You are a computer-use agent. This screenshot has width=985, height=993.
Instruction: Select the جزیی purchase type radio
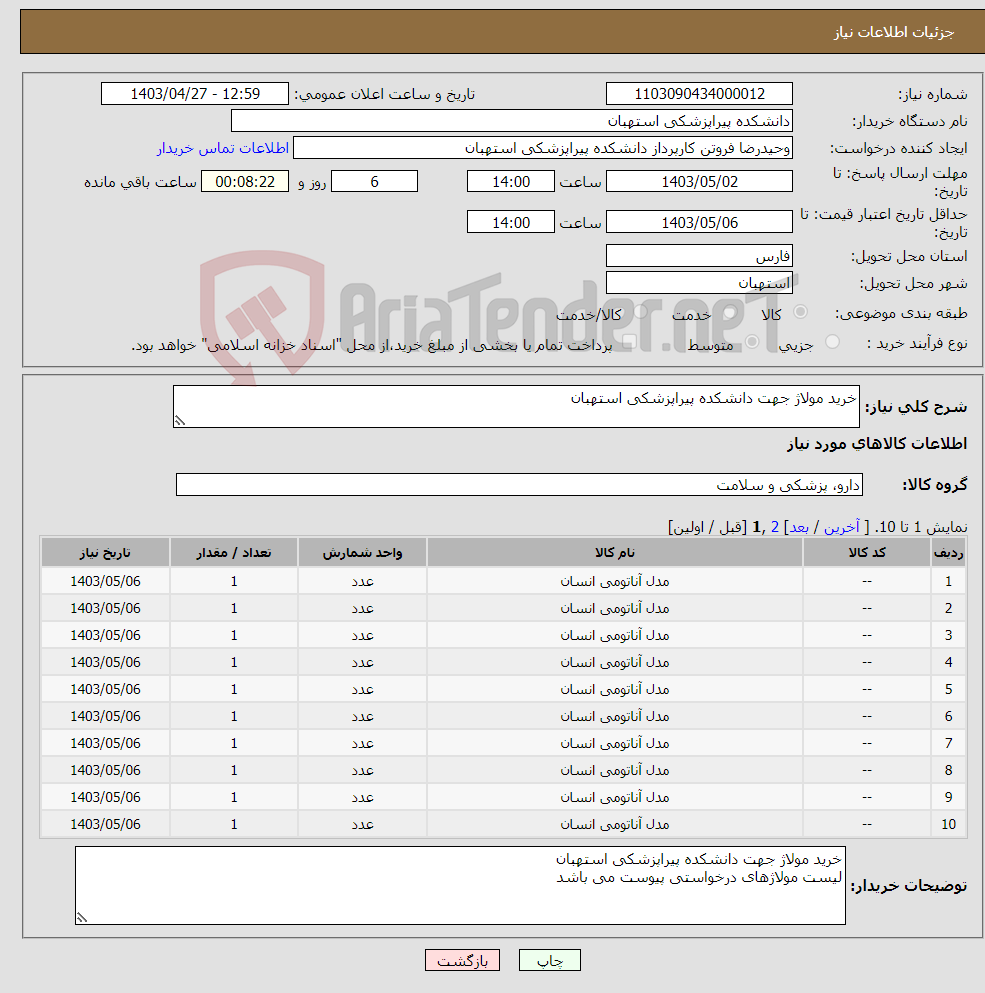click(832, 342)
